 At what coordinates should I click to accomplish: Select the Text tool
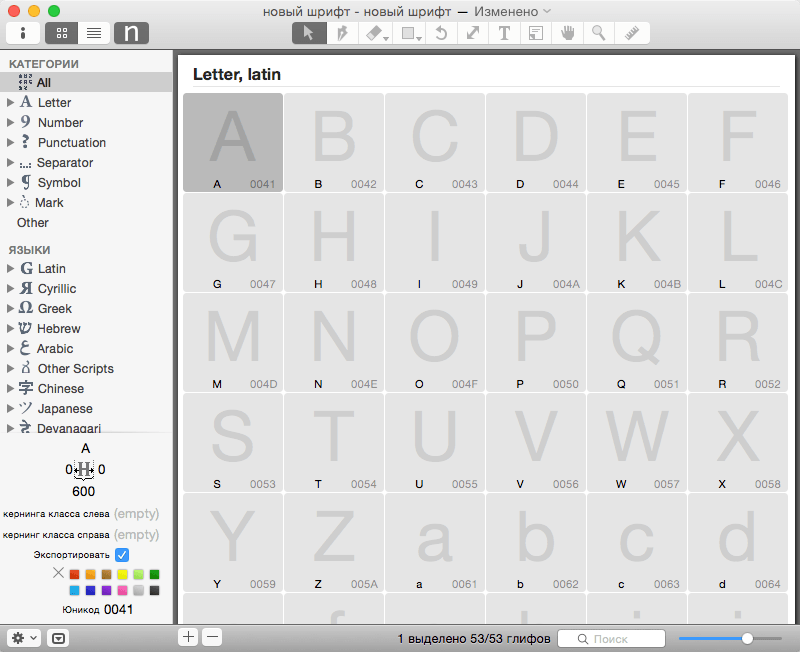coord(504,33)
